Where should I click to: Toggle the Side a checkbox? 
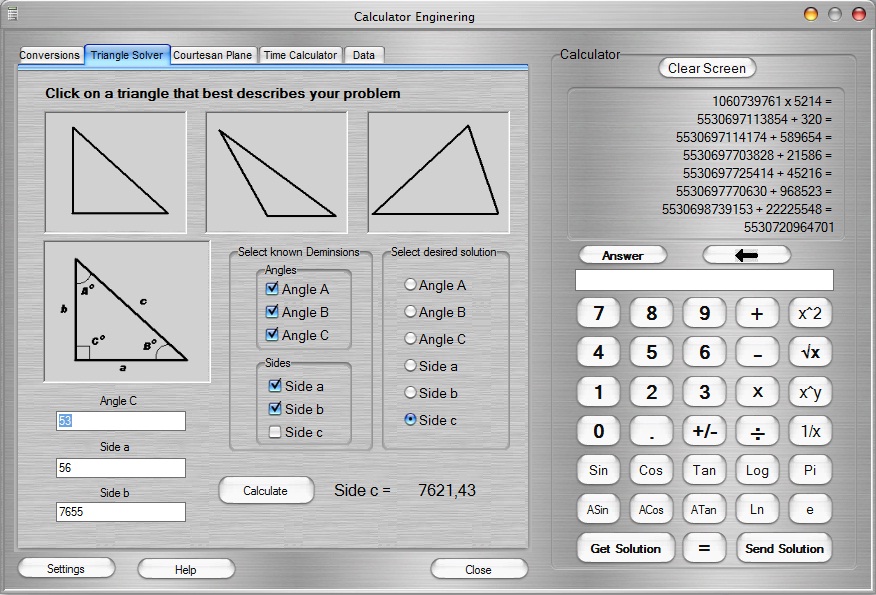(x=275, y=386)
